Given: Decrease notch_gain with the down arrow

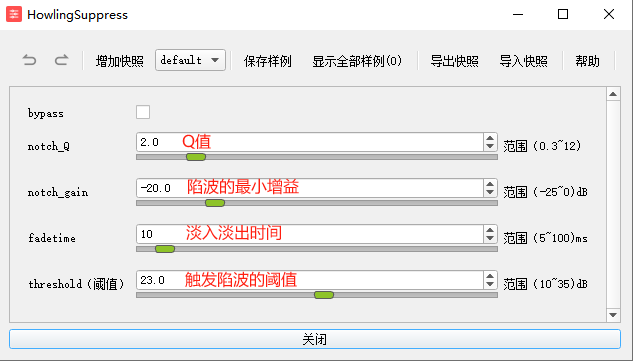Looking at the screenshot, I should tap(490, 192).
